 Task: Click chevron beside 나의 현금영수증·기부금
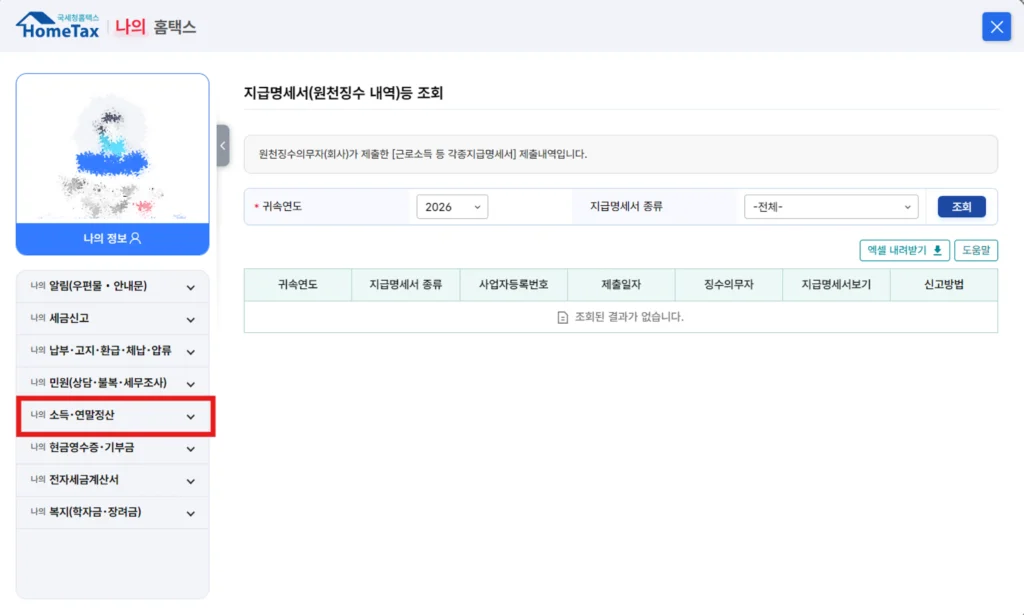pos(191,449)
